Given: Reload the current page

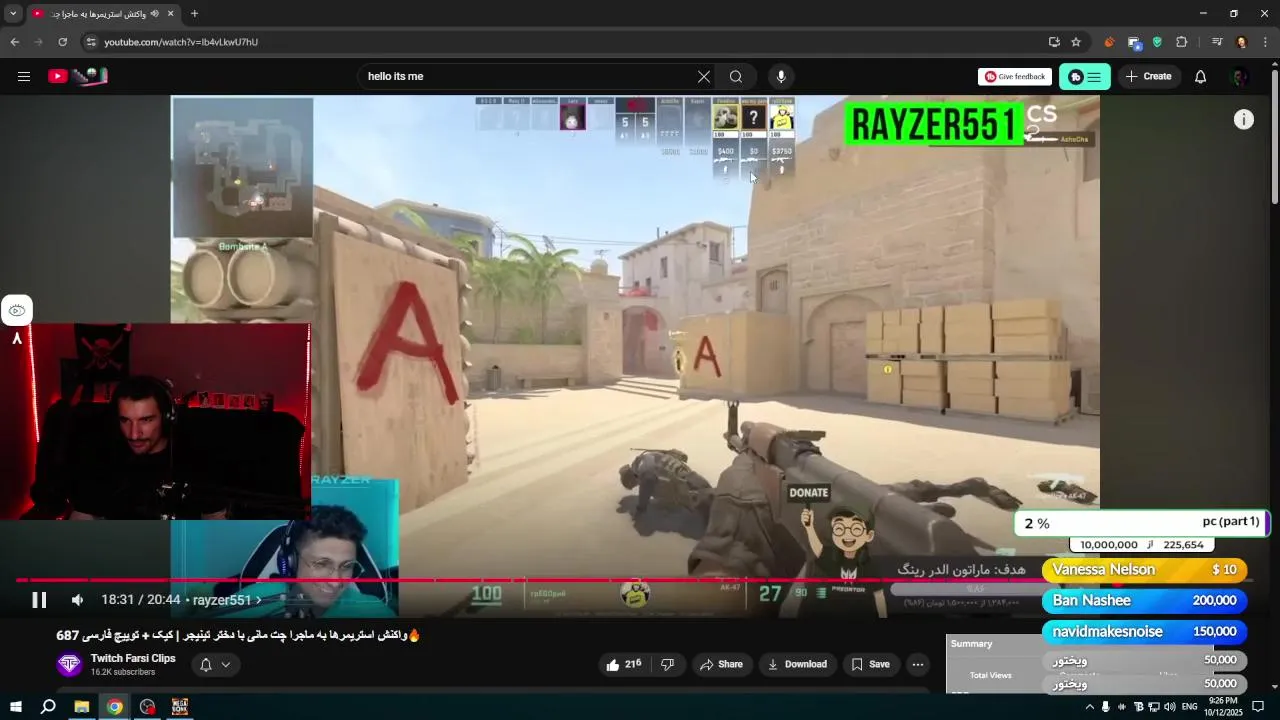Looking at the screenshot, I should click(x=63, y=42).
